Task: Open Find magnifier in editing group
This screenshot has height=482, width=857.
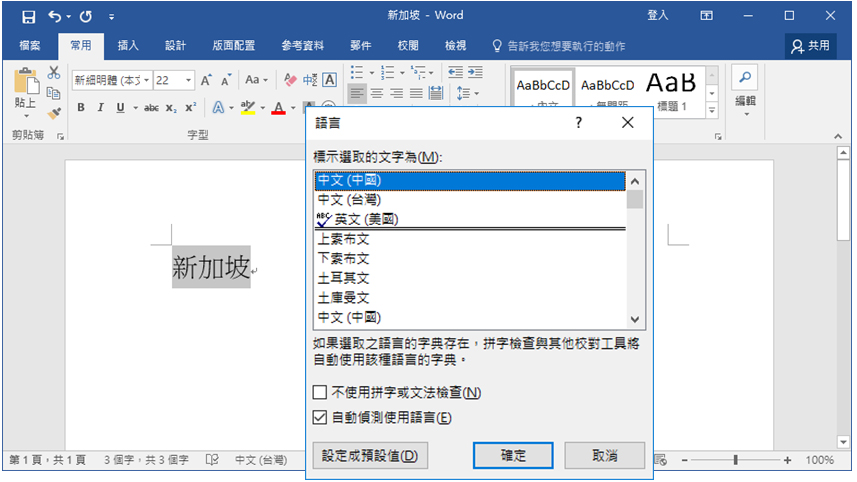Action: click(x=745, y=78)
